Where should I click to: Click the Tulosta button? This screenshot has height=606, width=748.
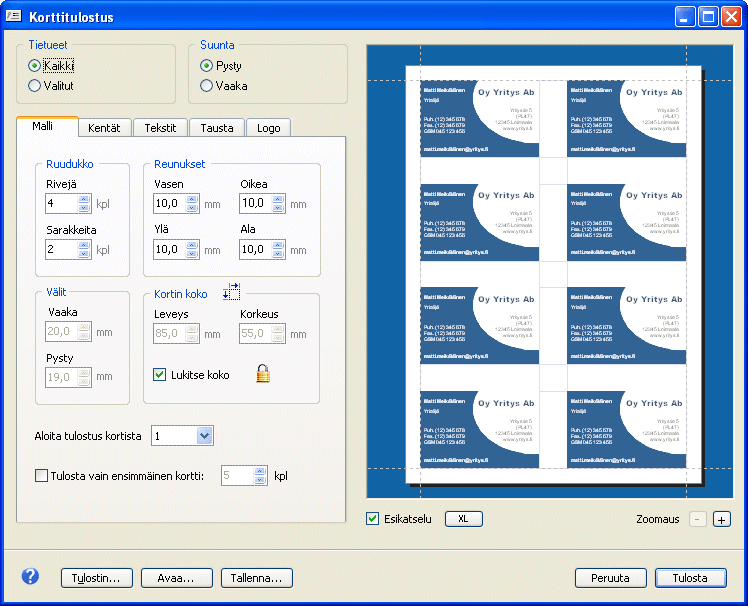690,578
